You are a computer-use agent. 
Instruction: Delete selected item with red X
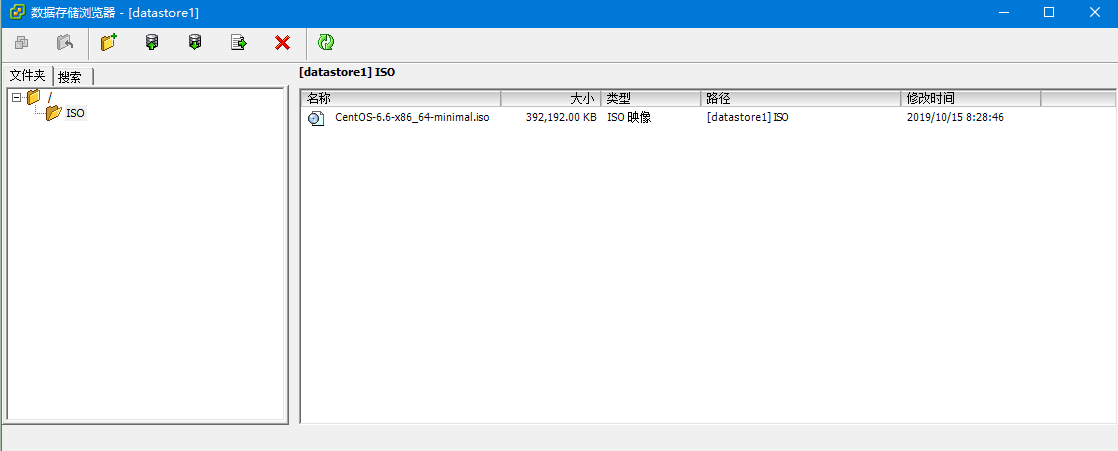[x=282, y=43]
